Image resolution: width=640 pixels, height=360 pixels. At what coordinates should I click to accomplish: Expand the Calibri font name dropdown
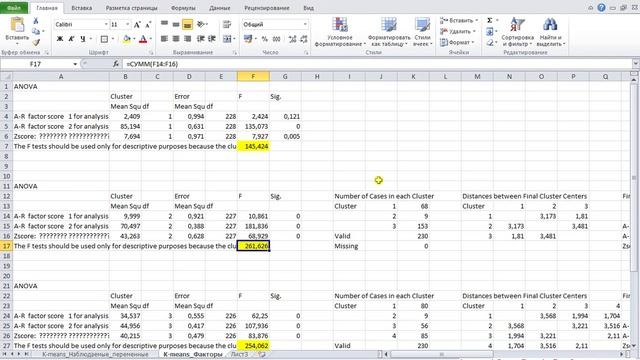[x=106, y=24]
